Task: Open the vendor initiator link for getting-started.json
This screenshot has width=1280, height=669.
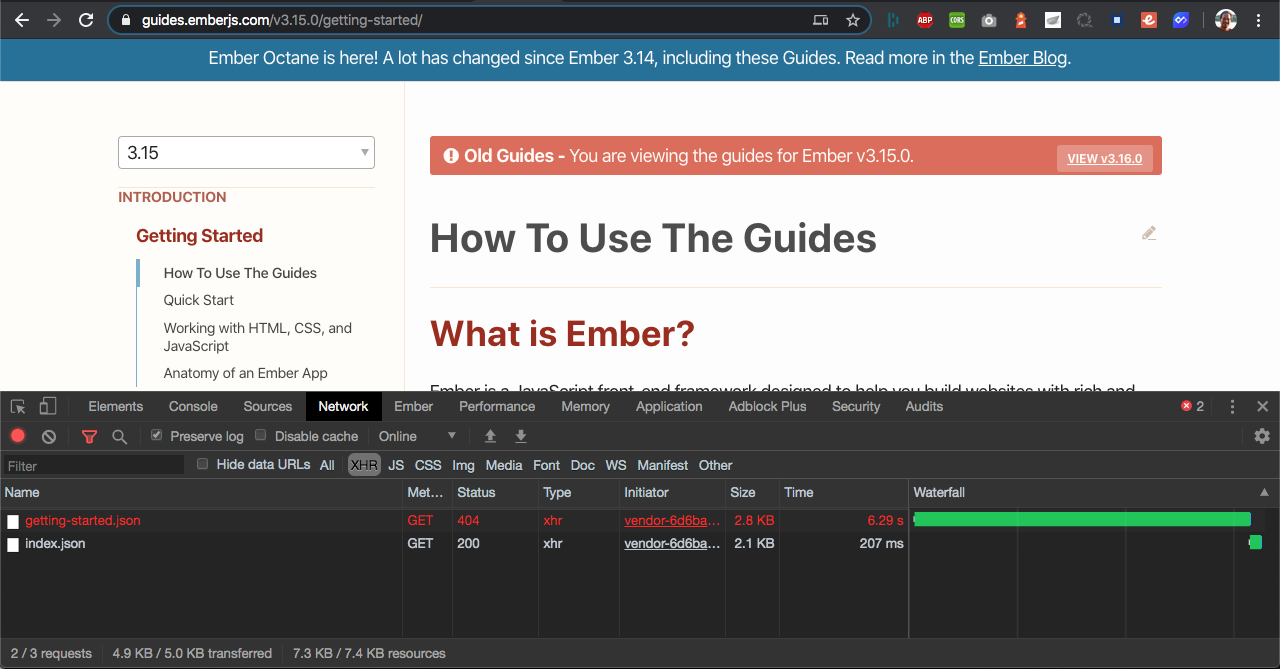Action: pos(672,520)
